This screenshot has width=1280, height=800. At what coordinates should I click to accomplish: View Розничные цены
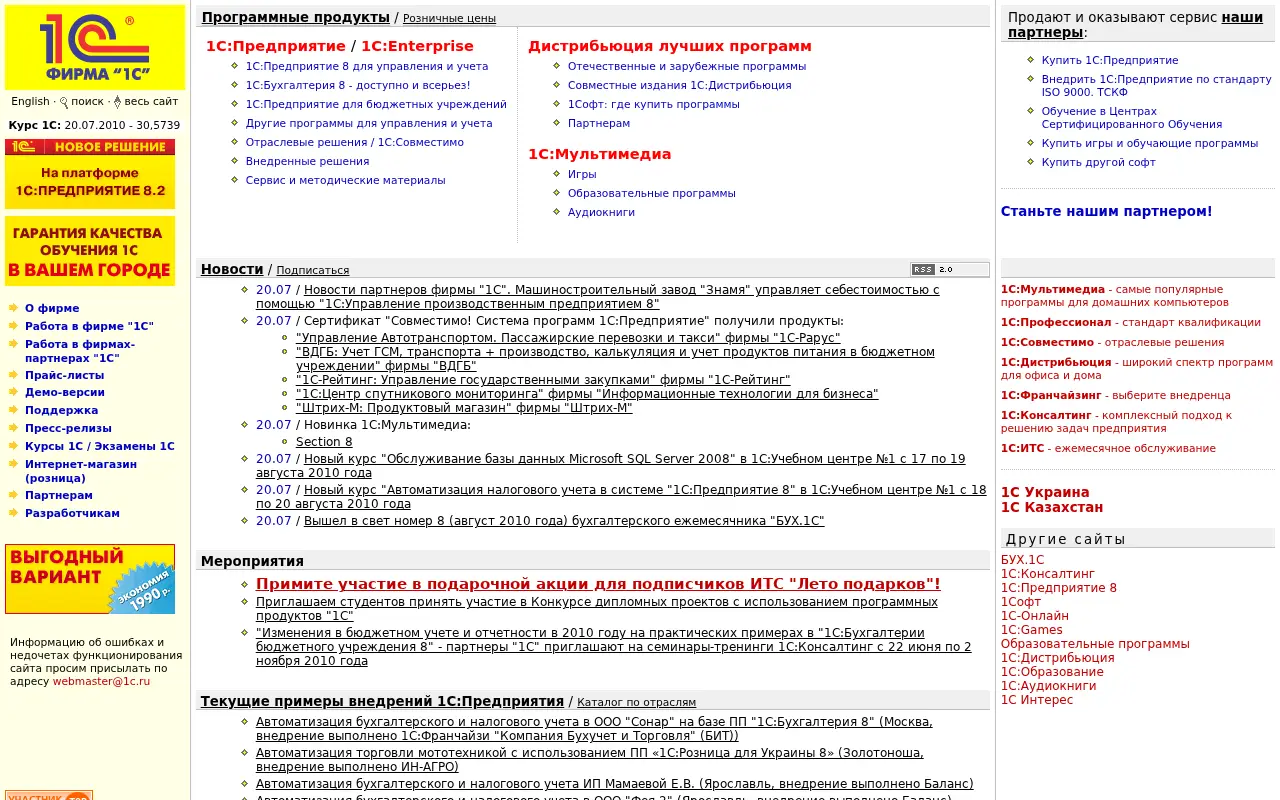[x=449, y=18]
